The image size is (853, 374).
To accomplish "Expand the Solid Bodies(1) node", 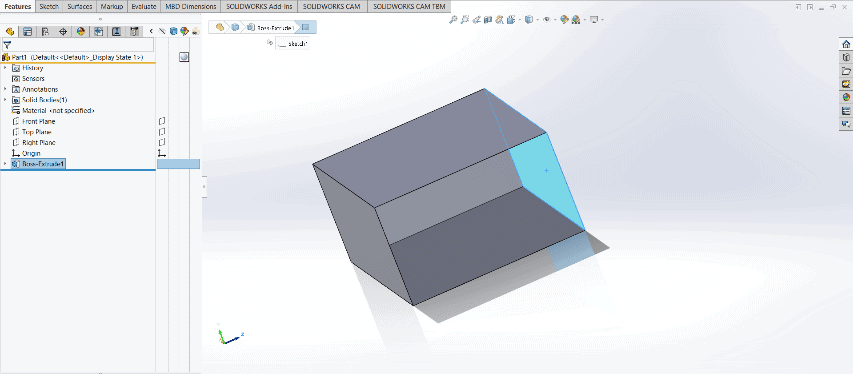I will click(x=5, y=100).
